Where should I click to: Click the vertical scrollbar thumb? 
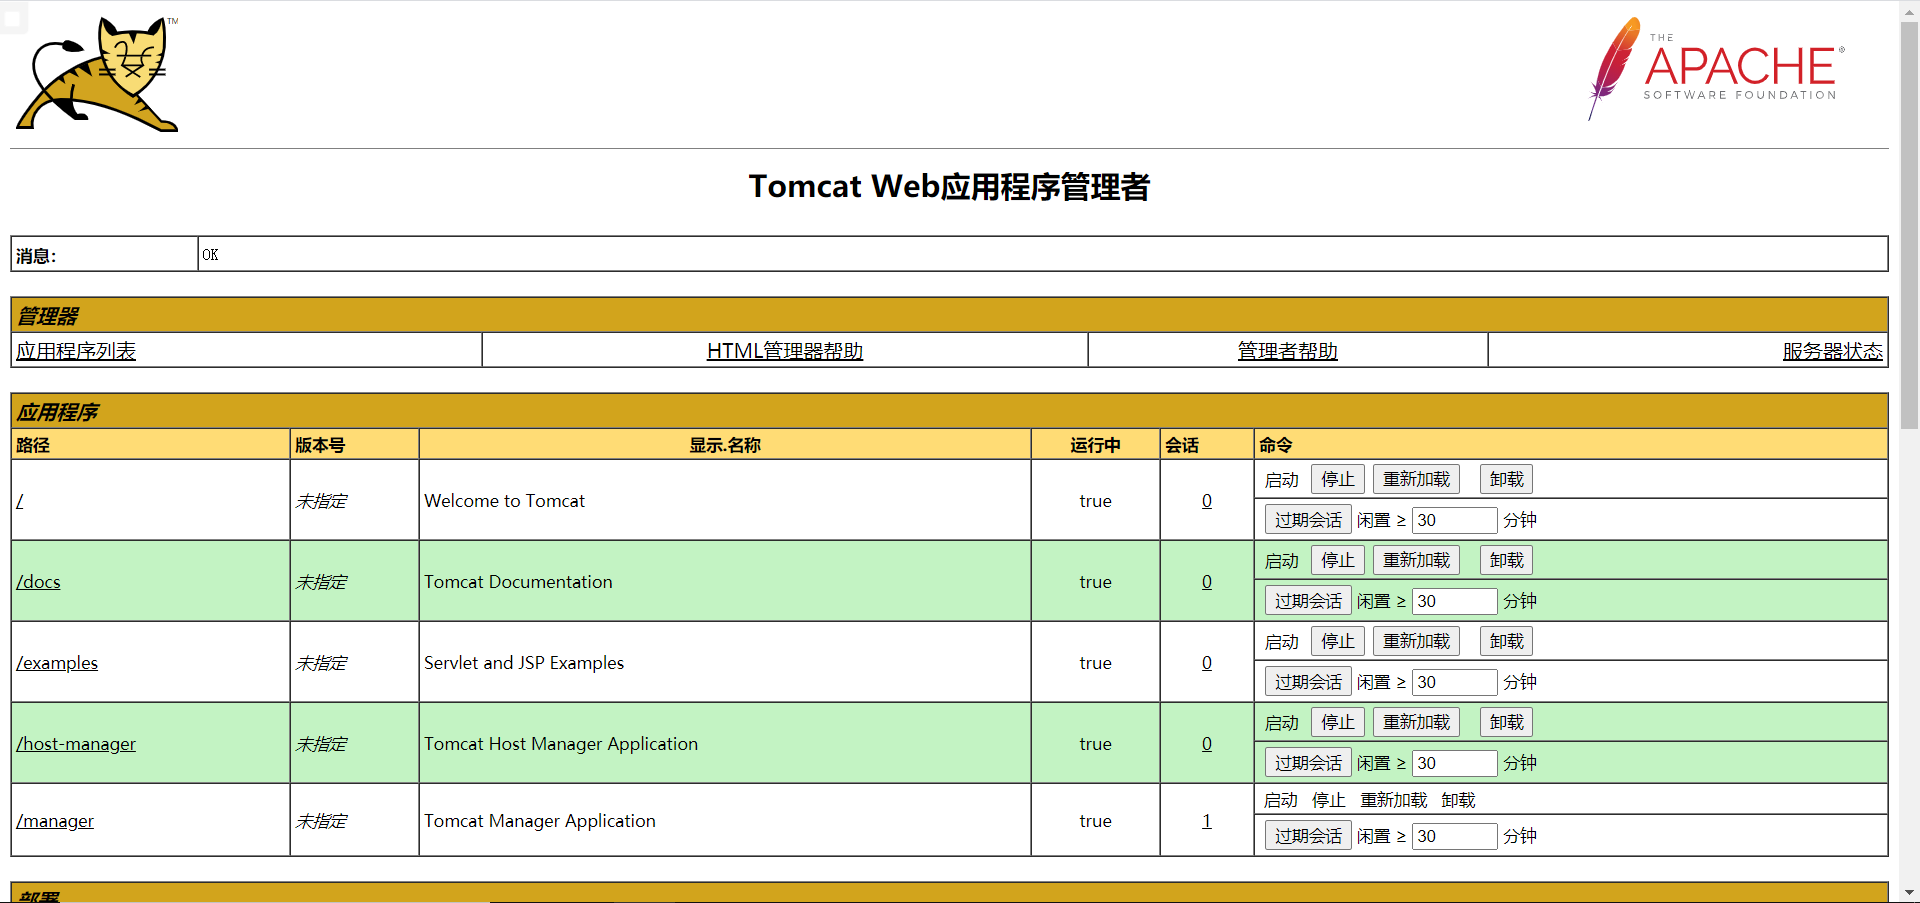click(x=1909, y=225)
